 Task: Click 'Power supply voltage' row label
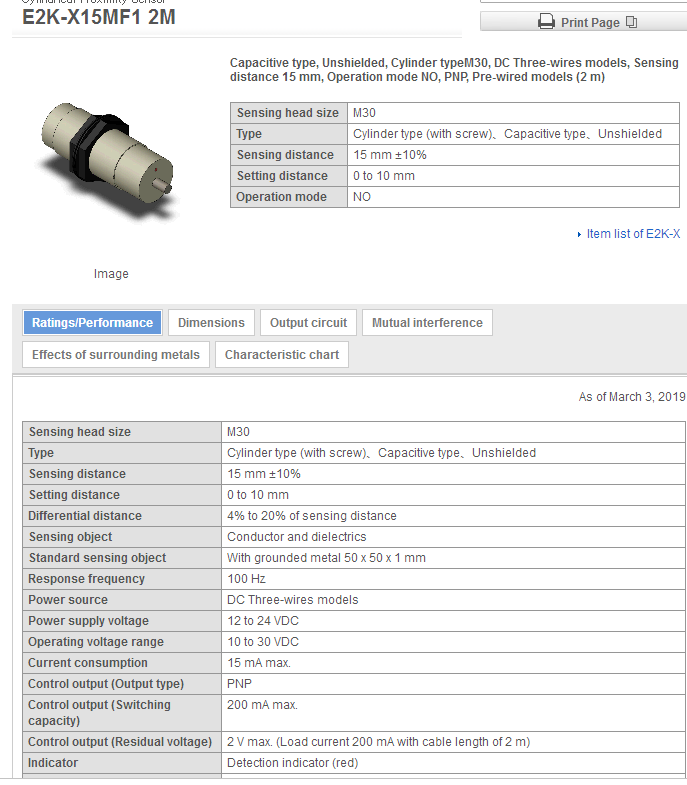tap(88, 621)
